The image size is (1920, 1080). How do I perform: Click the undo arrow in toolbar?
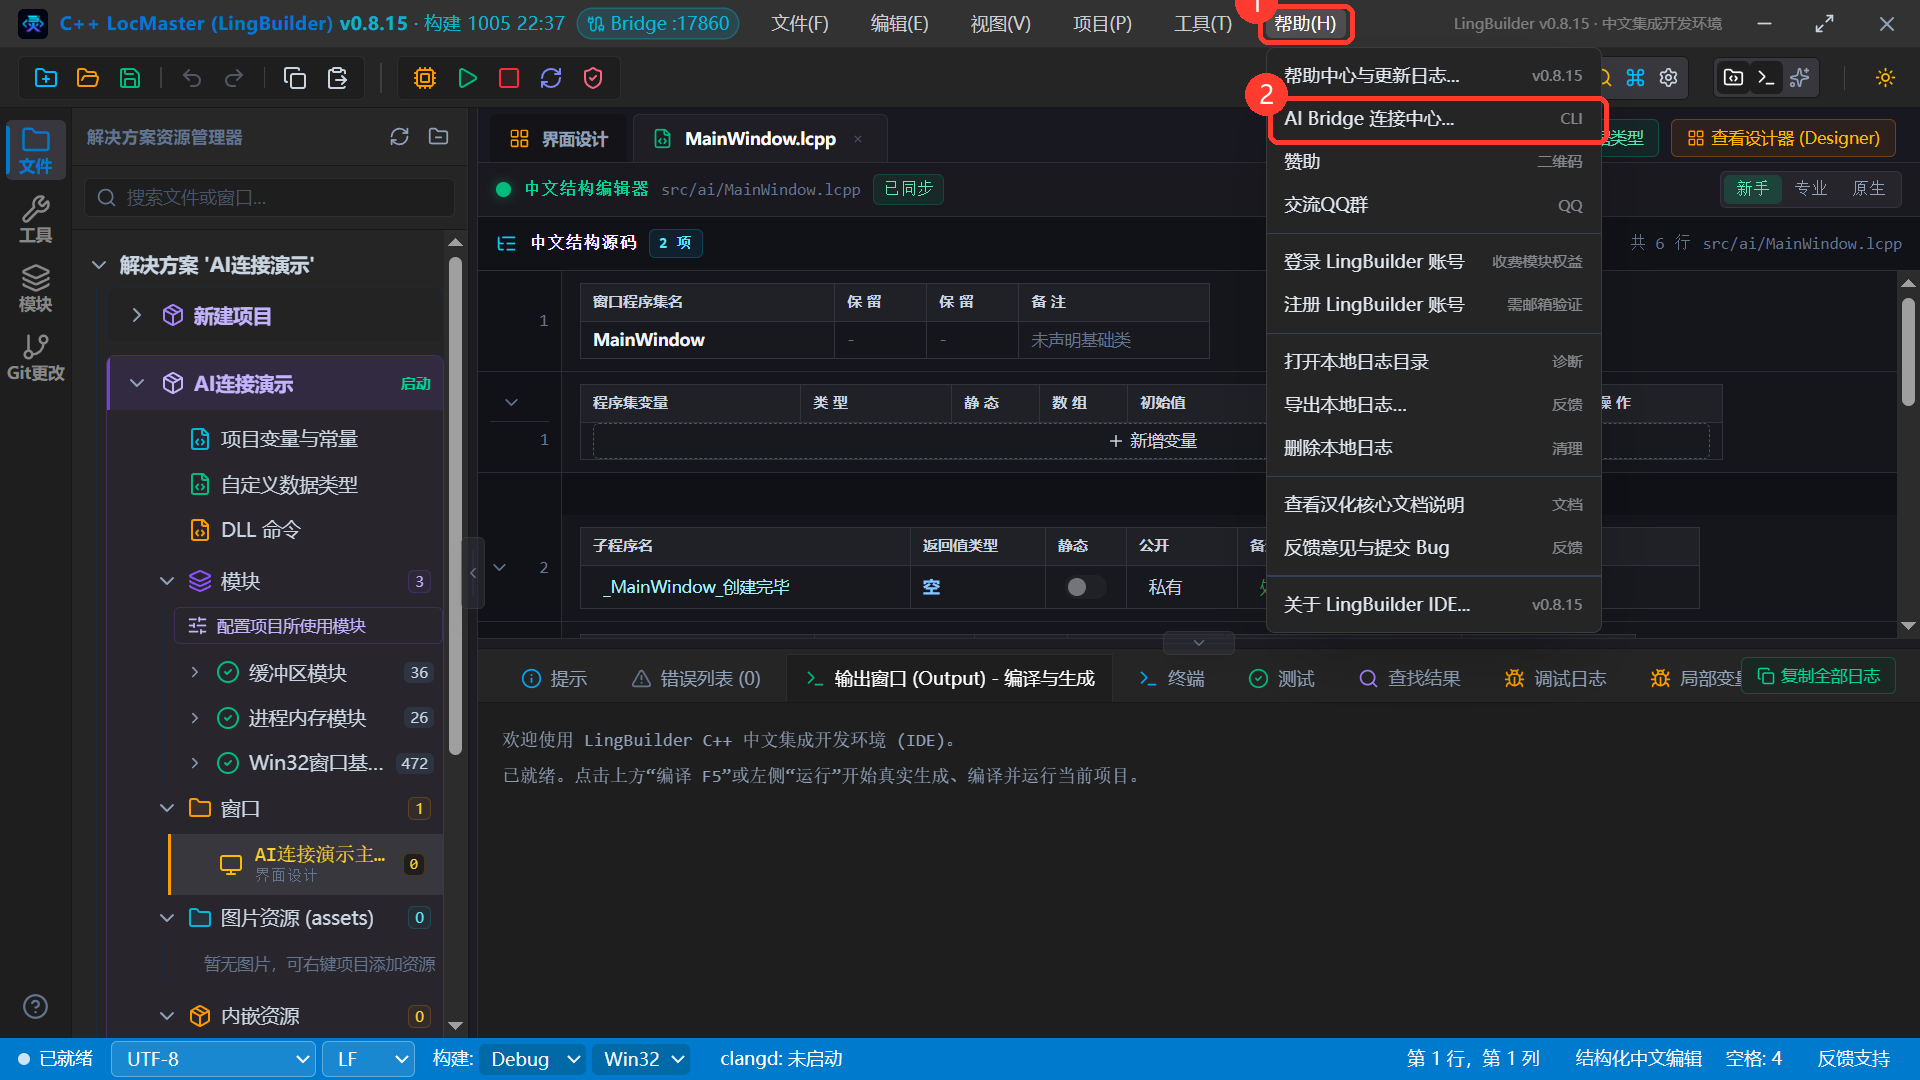point(192,78)
